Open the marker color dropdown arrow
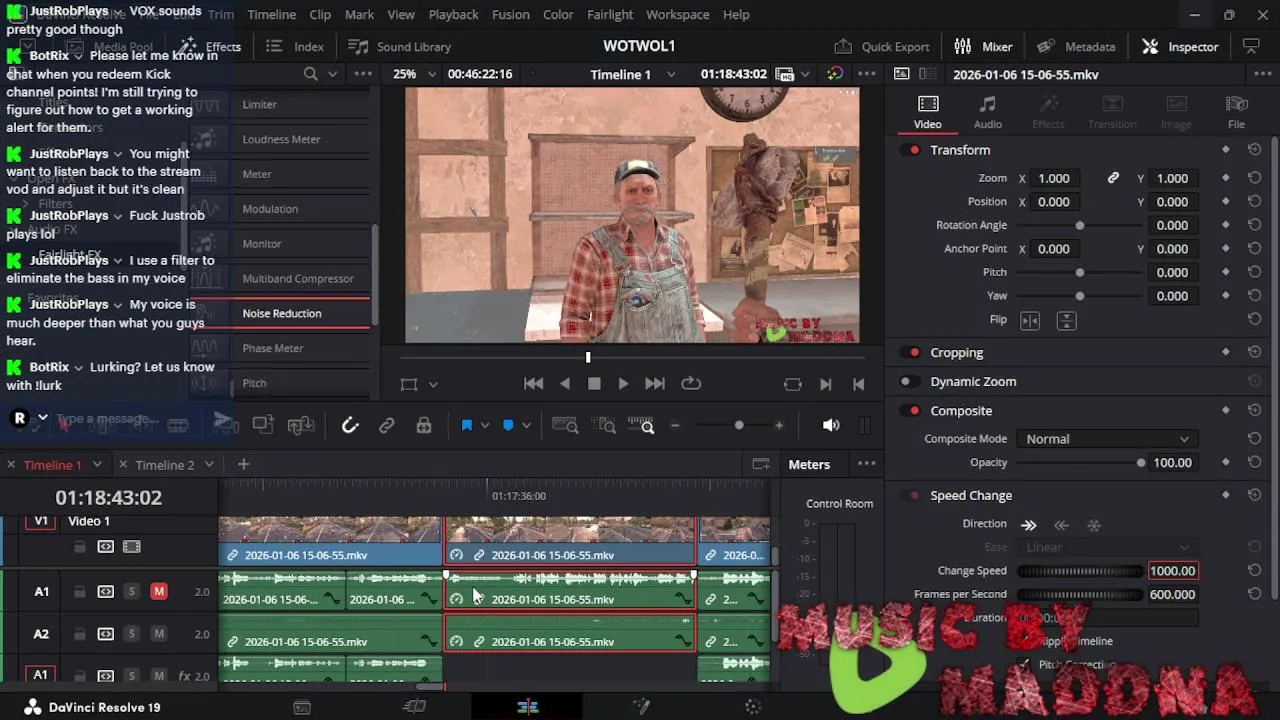Viewport: 1280px width, 720px height. click(x=526, y=426)
